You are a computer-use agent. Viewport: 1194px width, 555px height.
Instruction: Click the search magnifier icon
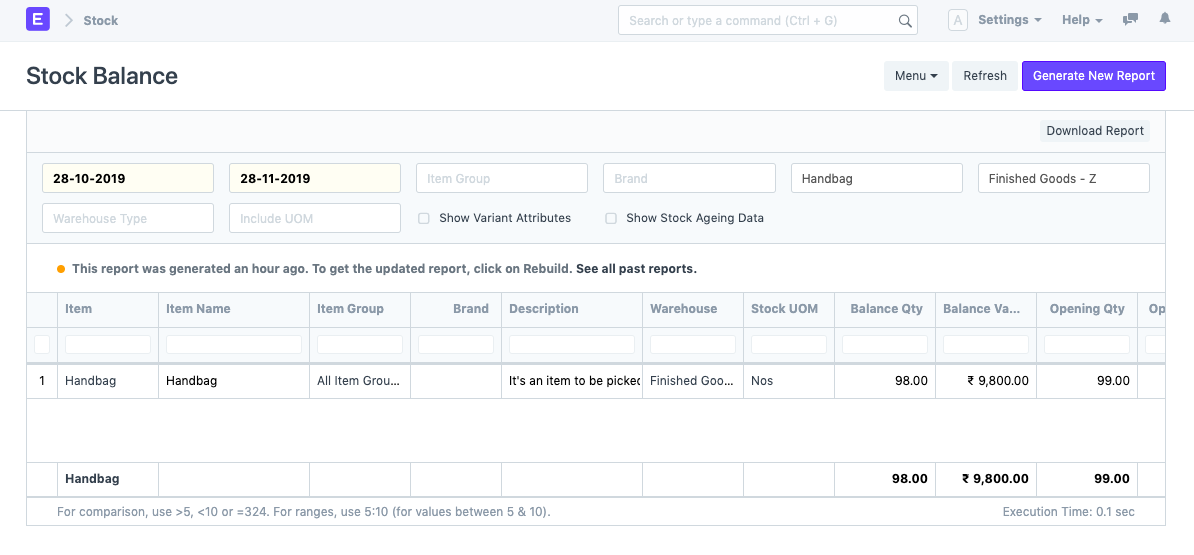(x=904, y=21)
